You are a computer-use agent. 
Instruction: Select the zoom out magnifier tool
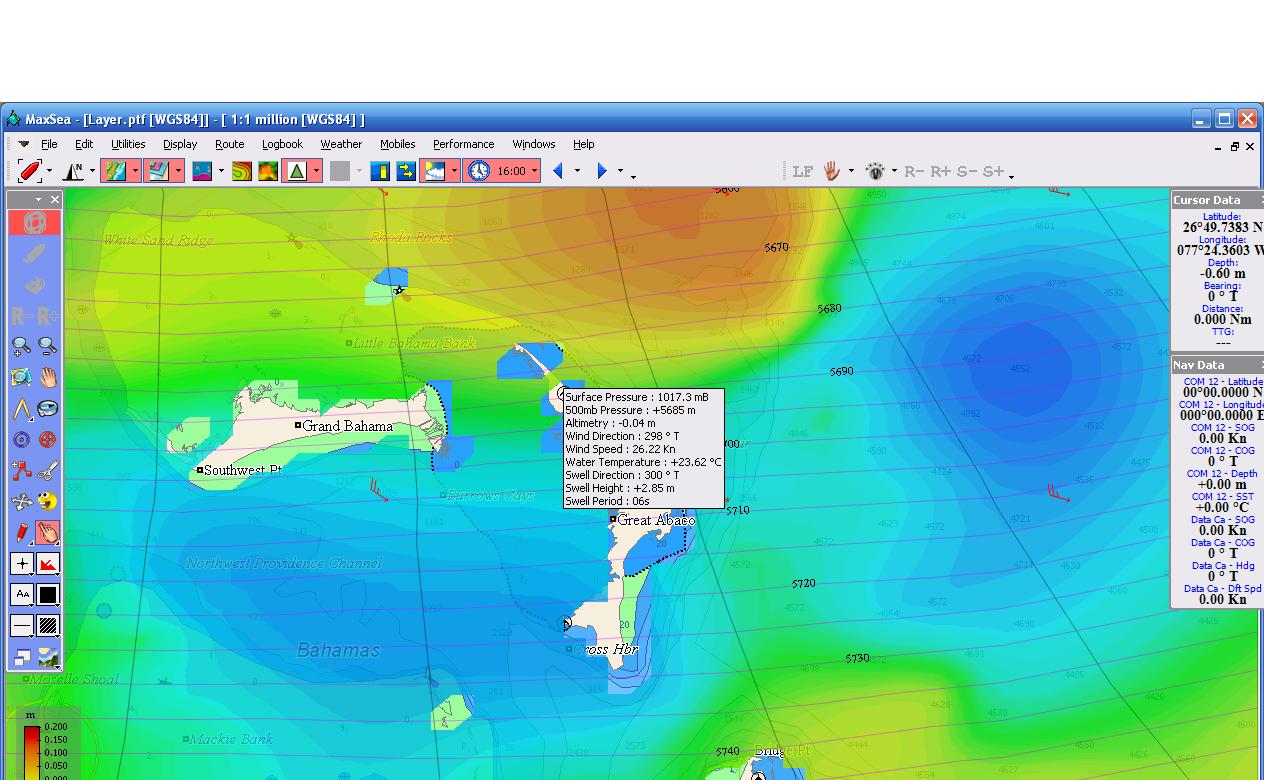(x=47, y=346)
